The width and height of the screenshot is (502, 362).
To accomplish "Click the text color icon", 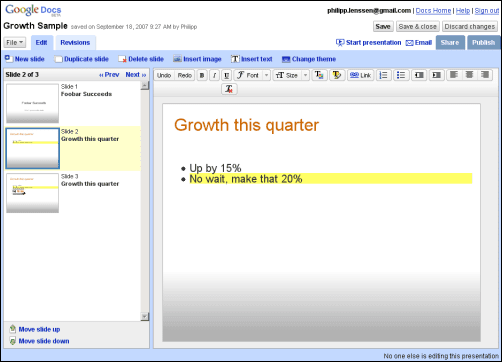I will coord(319,75).
